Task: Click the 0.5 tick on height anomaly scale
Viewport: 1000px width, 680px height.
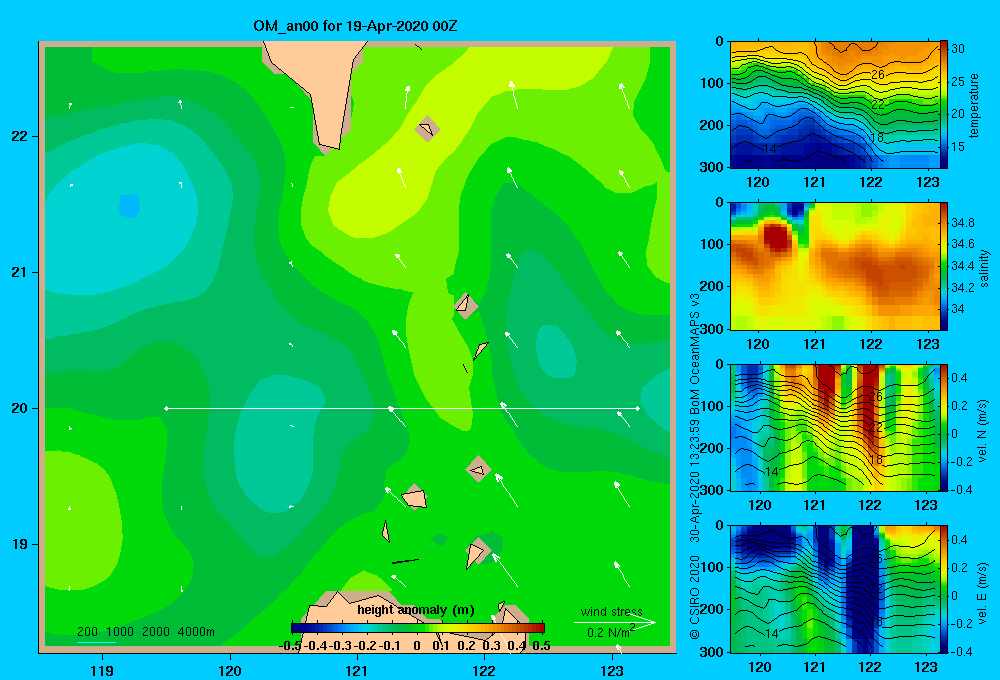Action: click(541, 646)
